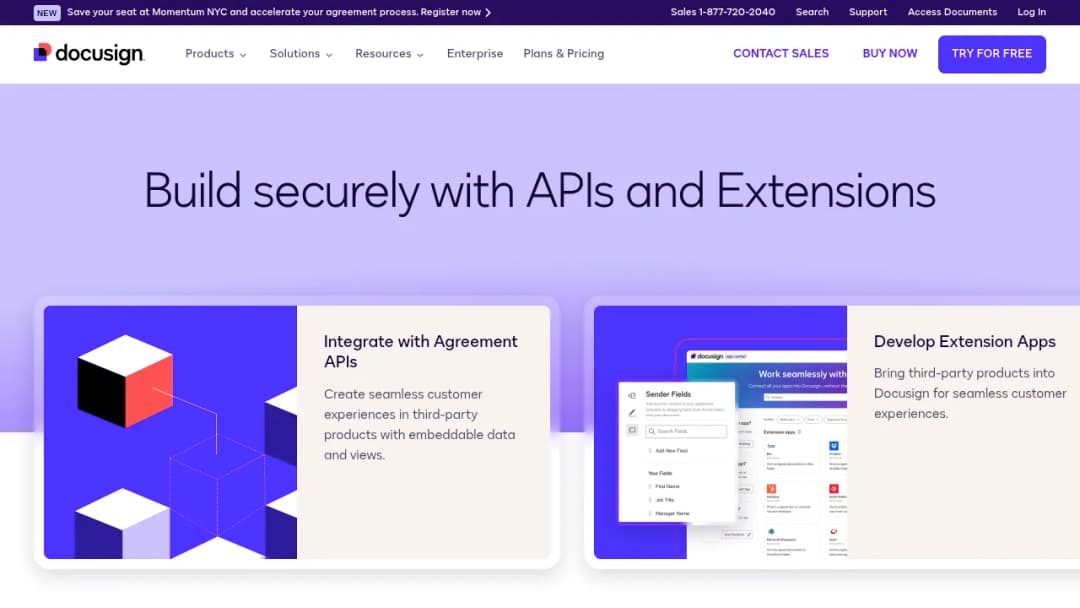Click the BUY NOW link
Image resolution: width=1080 pixels, height=608 pixels.
tap(890, 54)
